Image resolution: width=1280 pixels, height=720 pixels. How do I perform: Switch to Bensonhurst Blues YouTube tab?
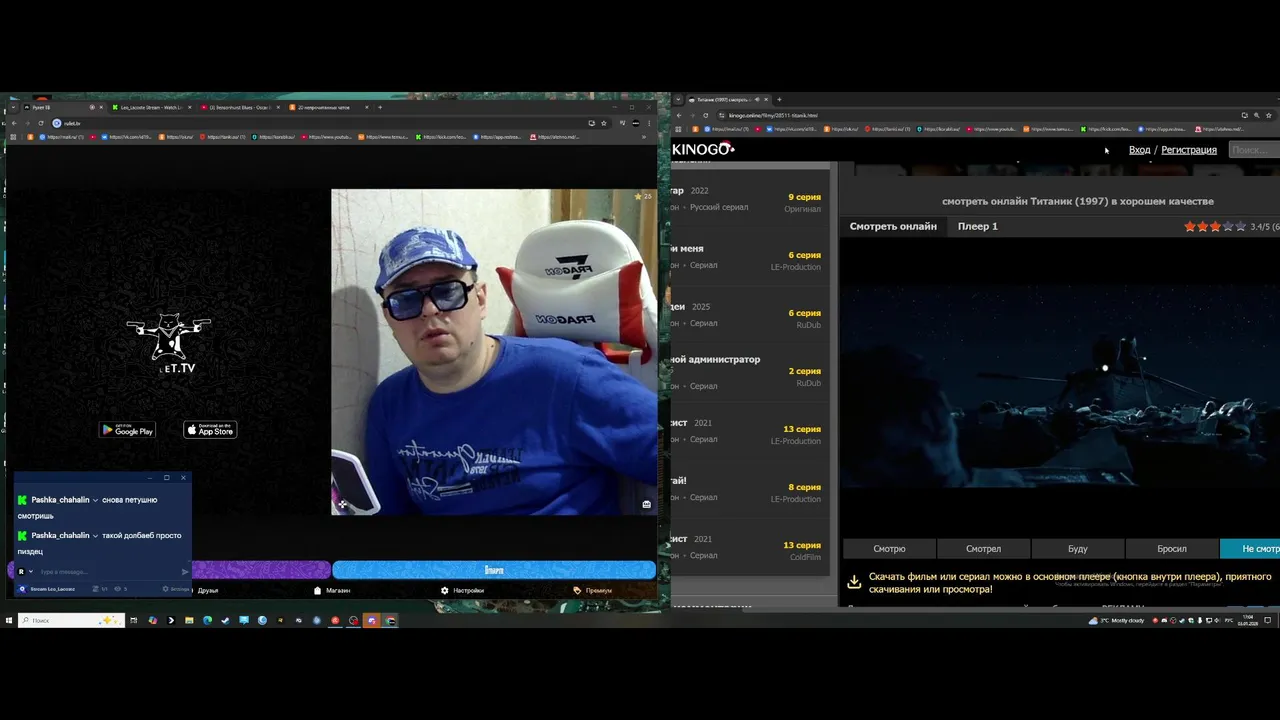tap(238, 107)
